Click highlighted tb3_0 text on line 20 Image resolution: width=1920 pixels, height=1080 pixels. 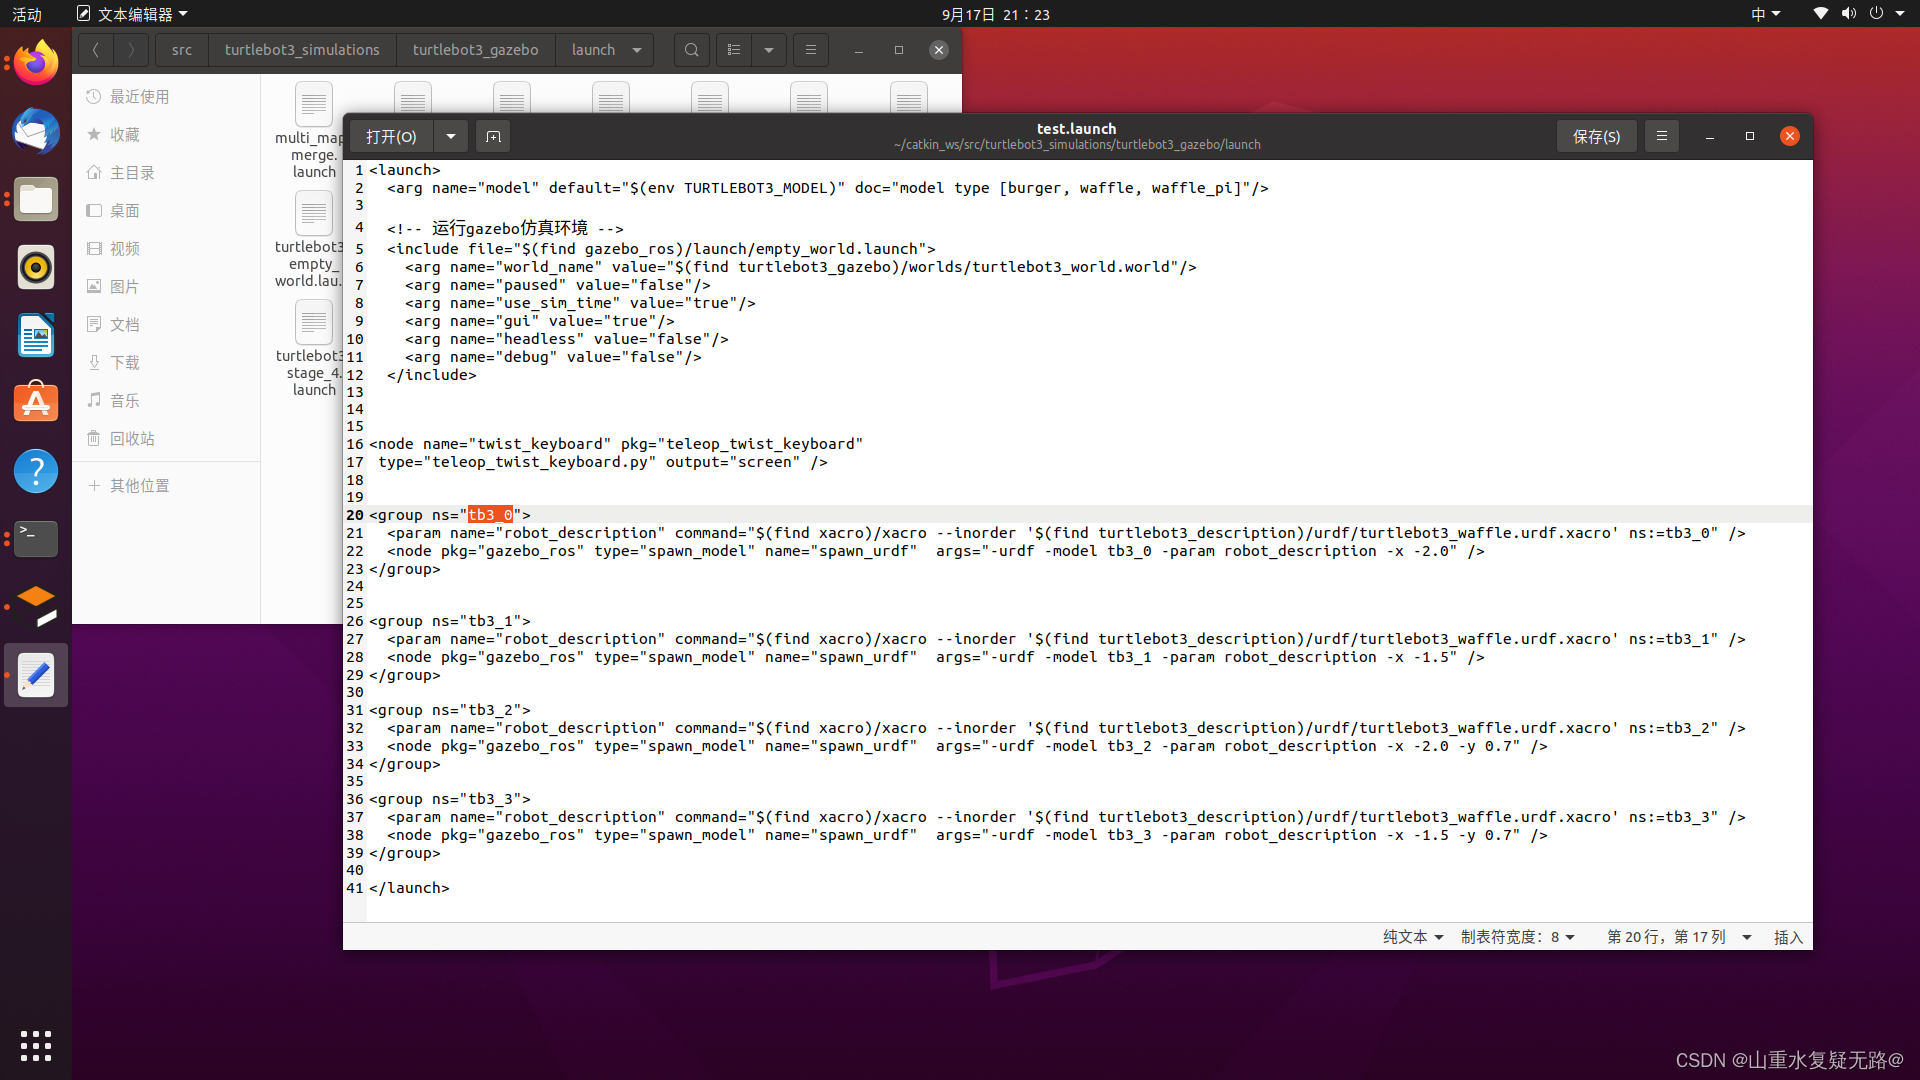[490, 515]
